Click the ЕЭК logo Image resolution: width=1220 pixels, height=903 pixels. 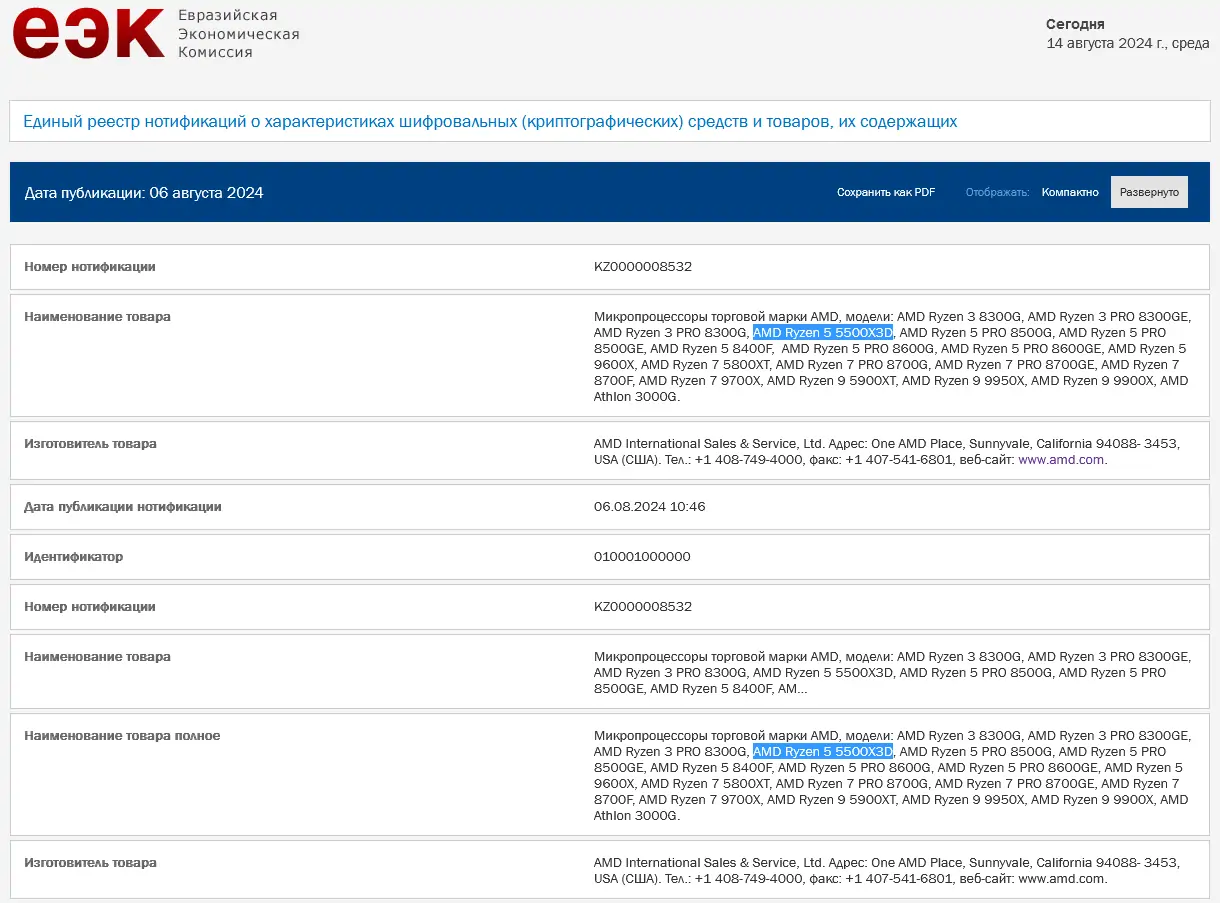tap(88, 33)
